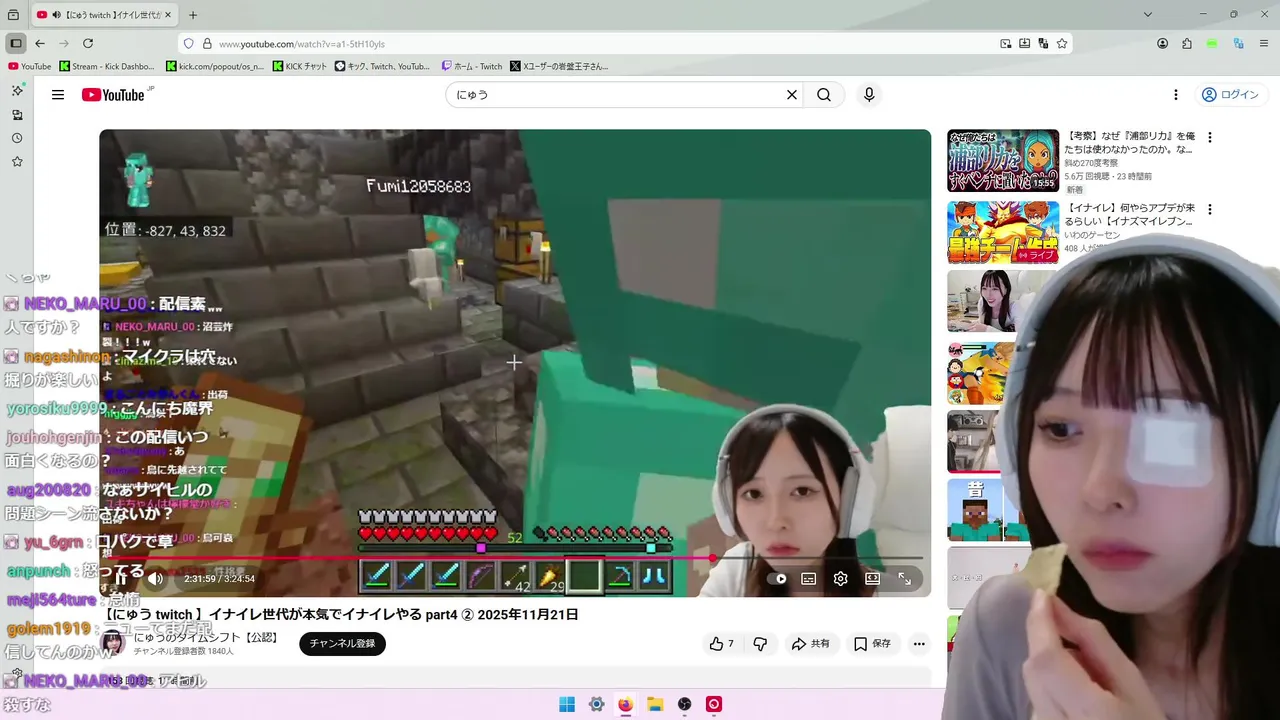Open options for the 浦部リカ video
The width and height of the screenshot is (1280, 720).
tap(1210, 138)
